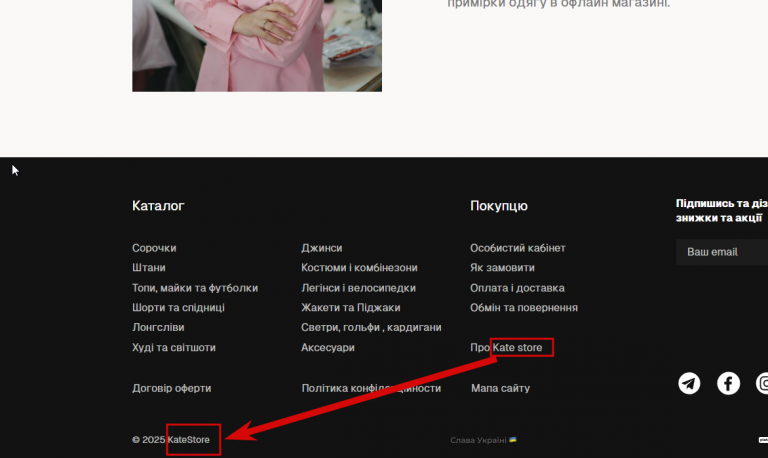Screen dimensions: 768x458
Task: Open Костюми і комбінезони category
Action: tap(360, 267)
